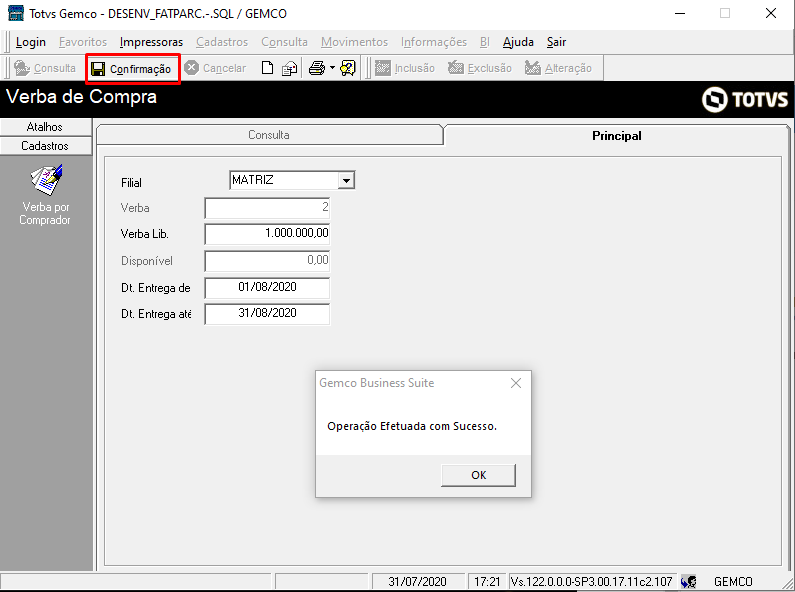Click the Dt. Entrega até date field
The height and width of the screenshot is (592, 795).
[267, 314]
